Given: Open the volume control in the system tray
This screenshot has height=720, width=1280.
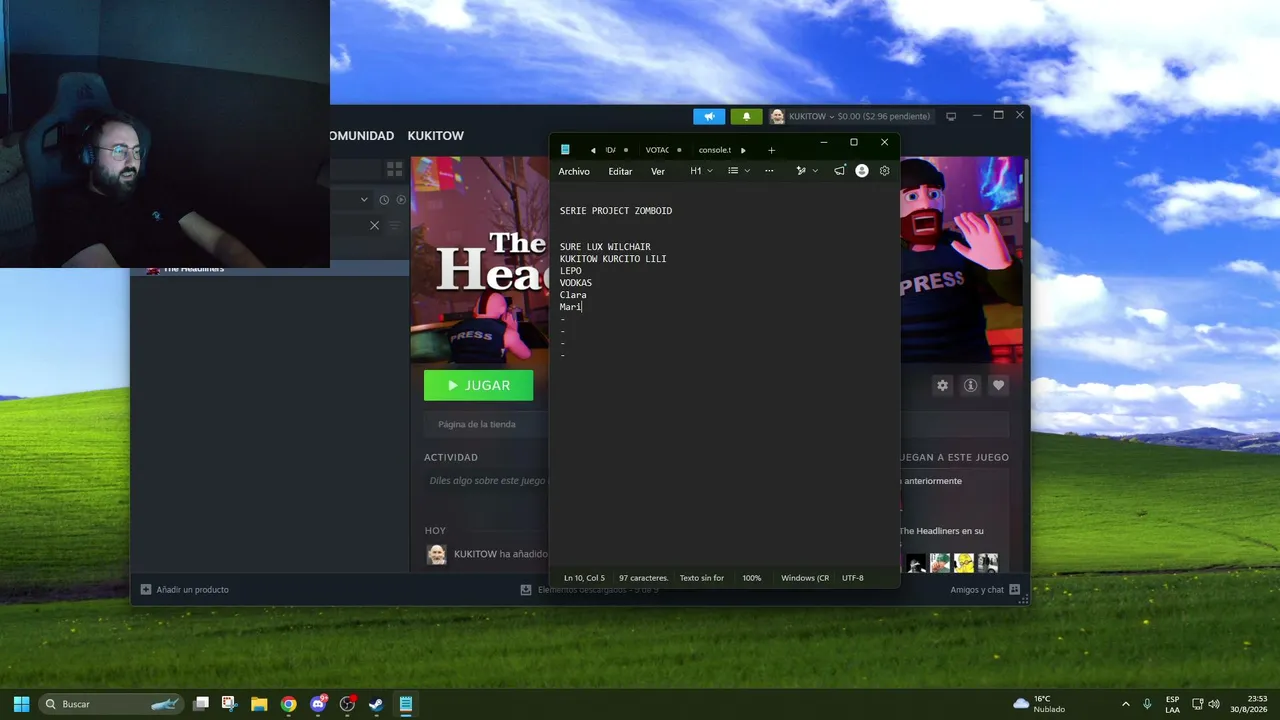Looking at the screenshot, I should point(1214,704).
